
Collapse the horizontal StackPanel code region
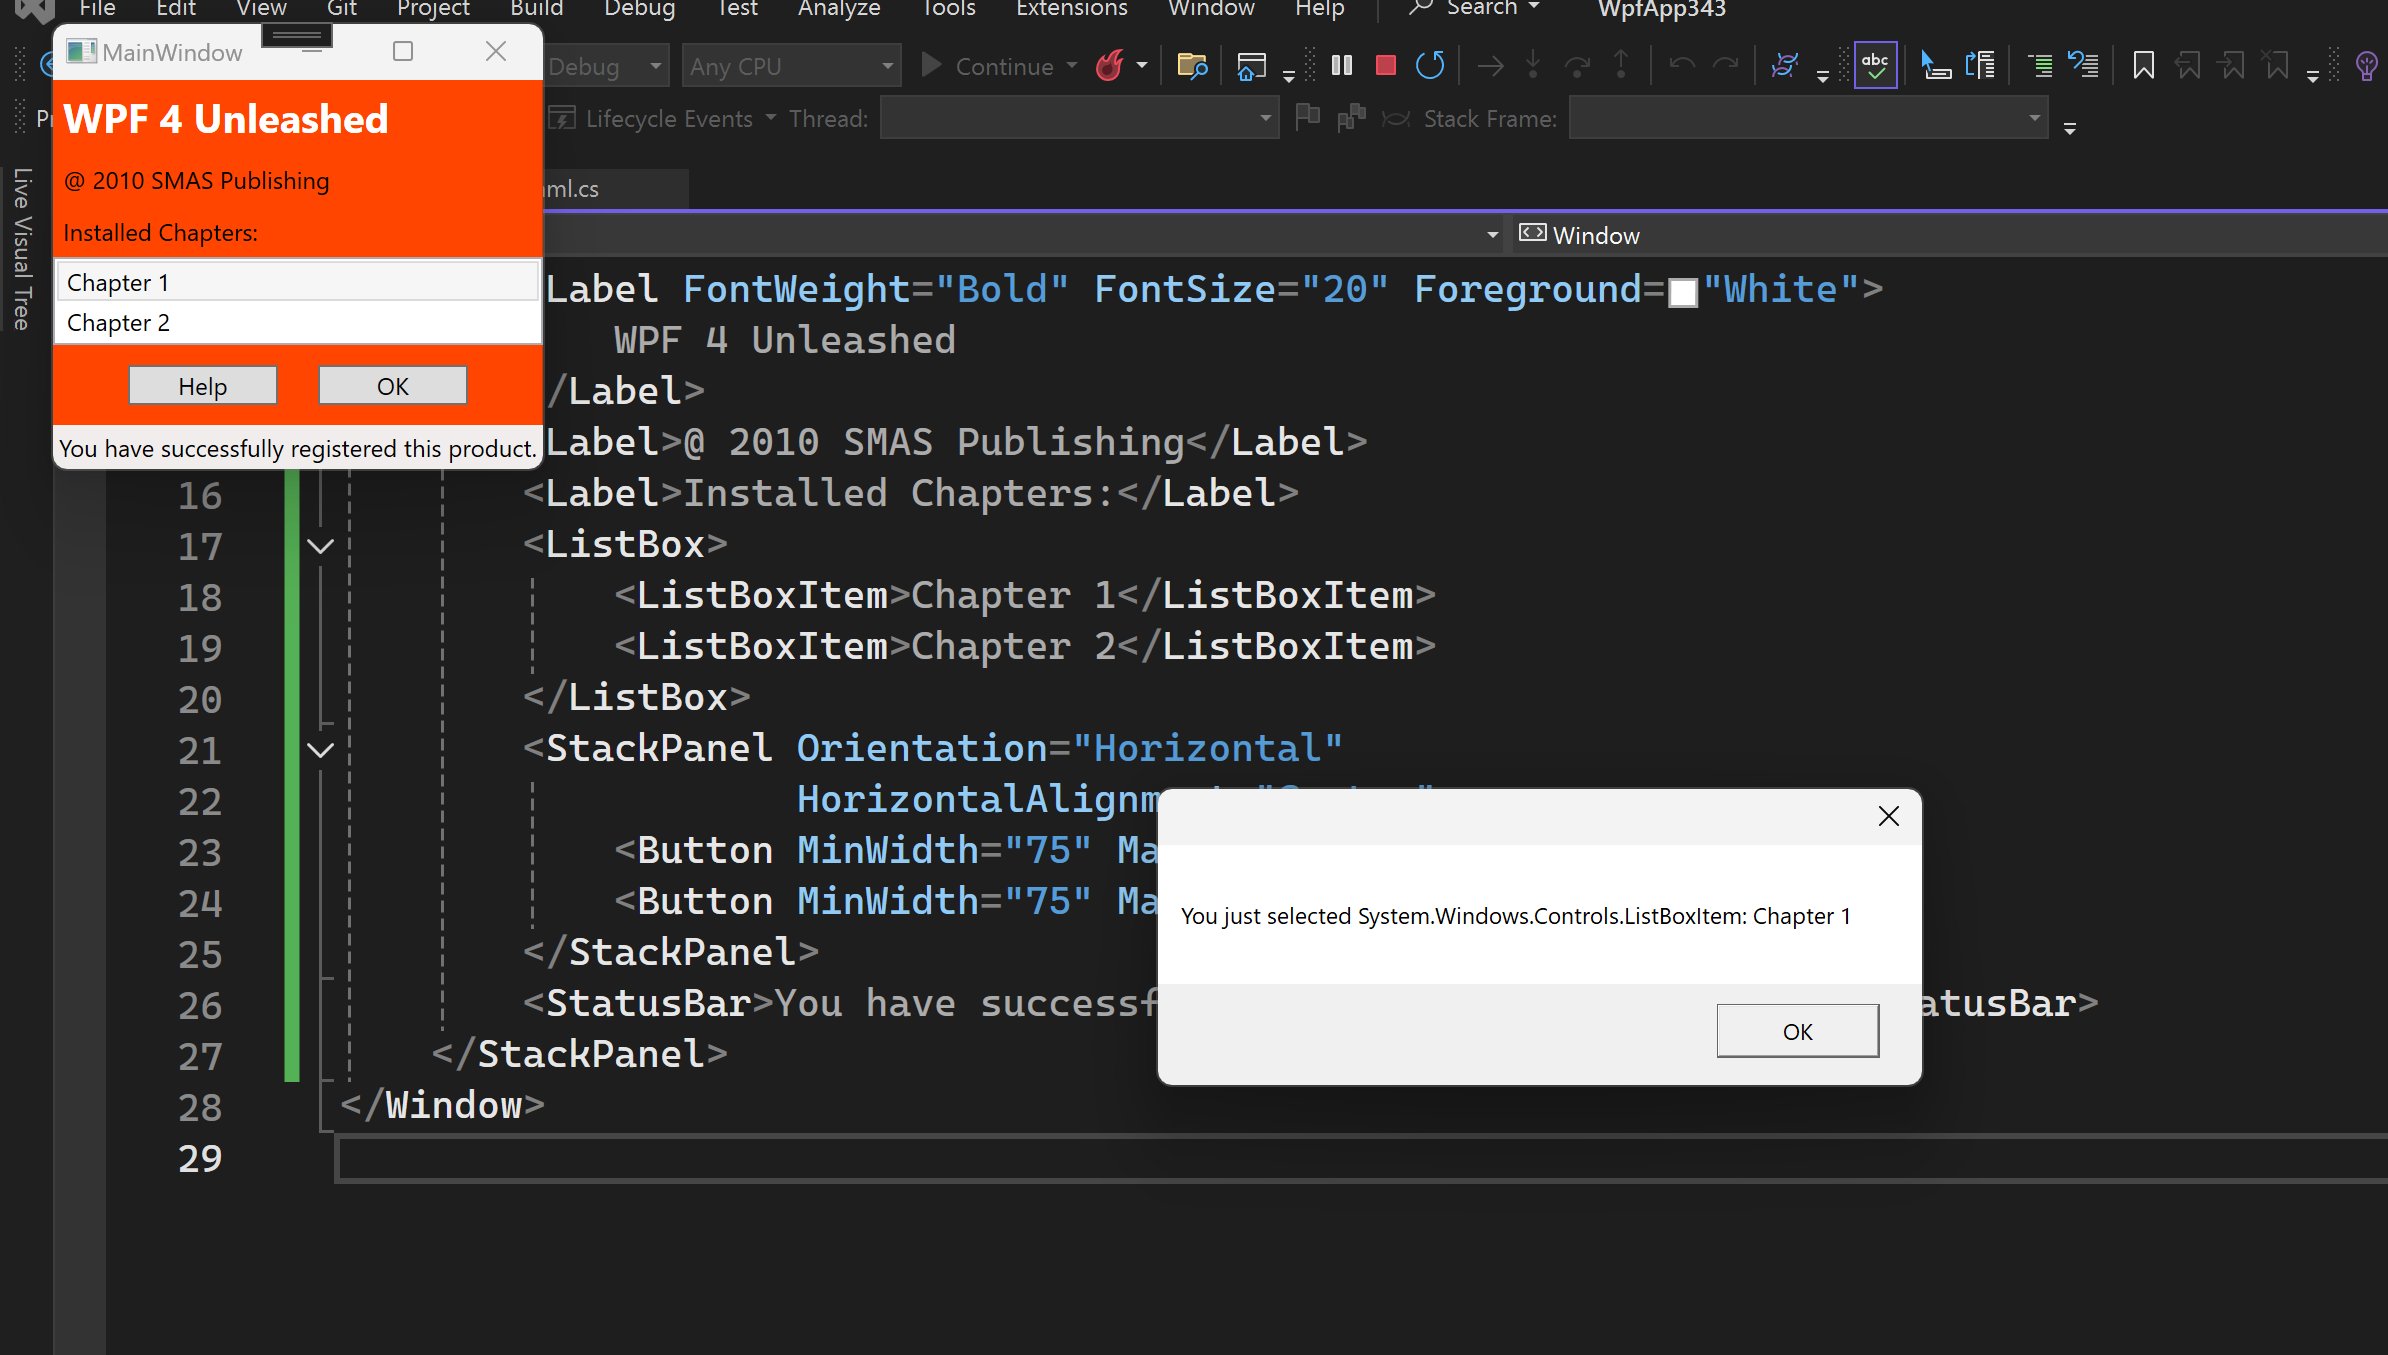(320, 750)
